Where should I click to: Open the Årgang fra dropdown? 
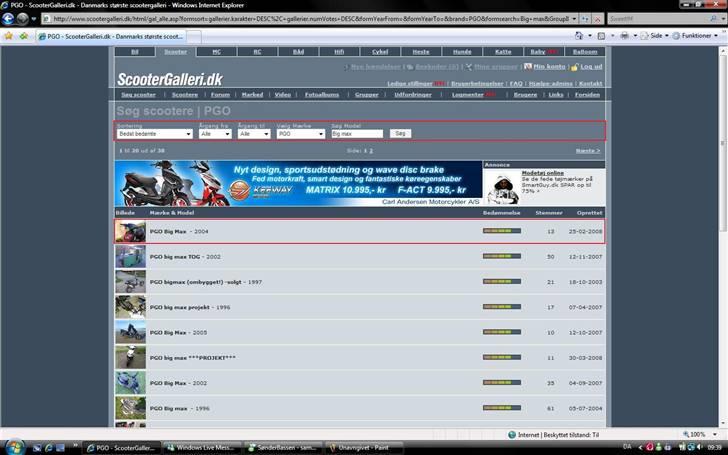(215, 134)
